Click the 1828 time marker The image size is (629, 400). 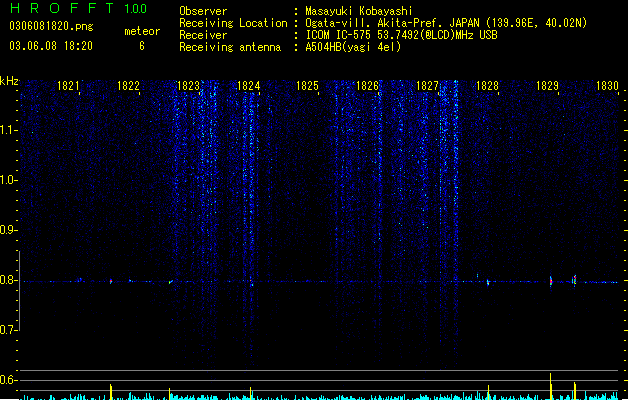coord(487,86)
